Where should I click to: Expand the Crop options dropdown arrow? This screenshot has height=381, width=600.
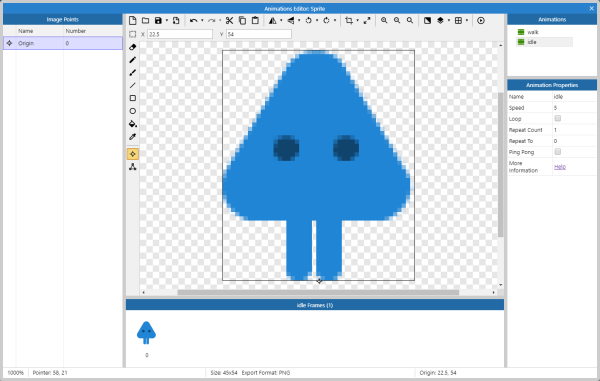pyautogui.click(x=357, y=20)
